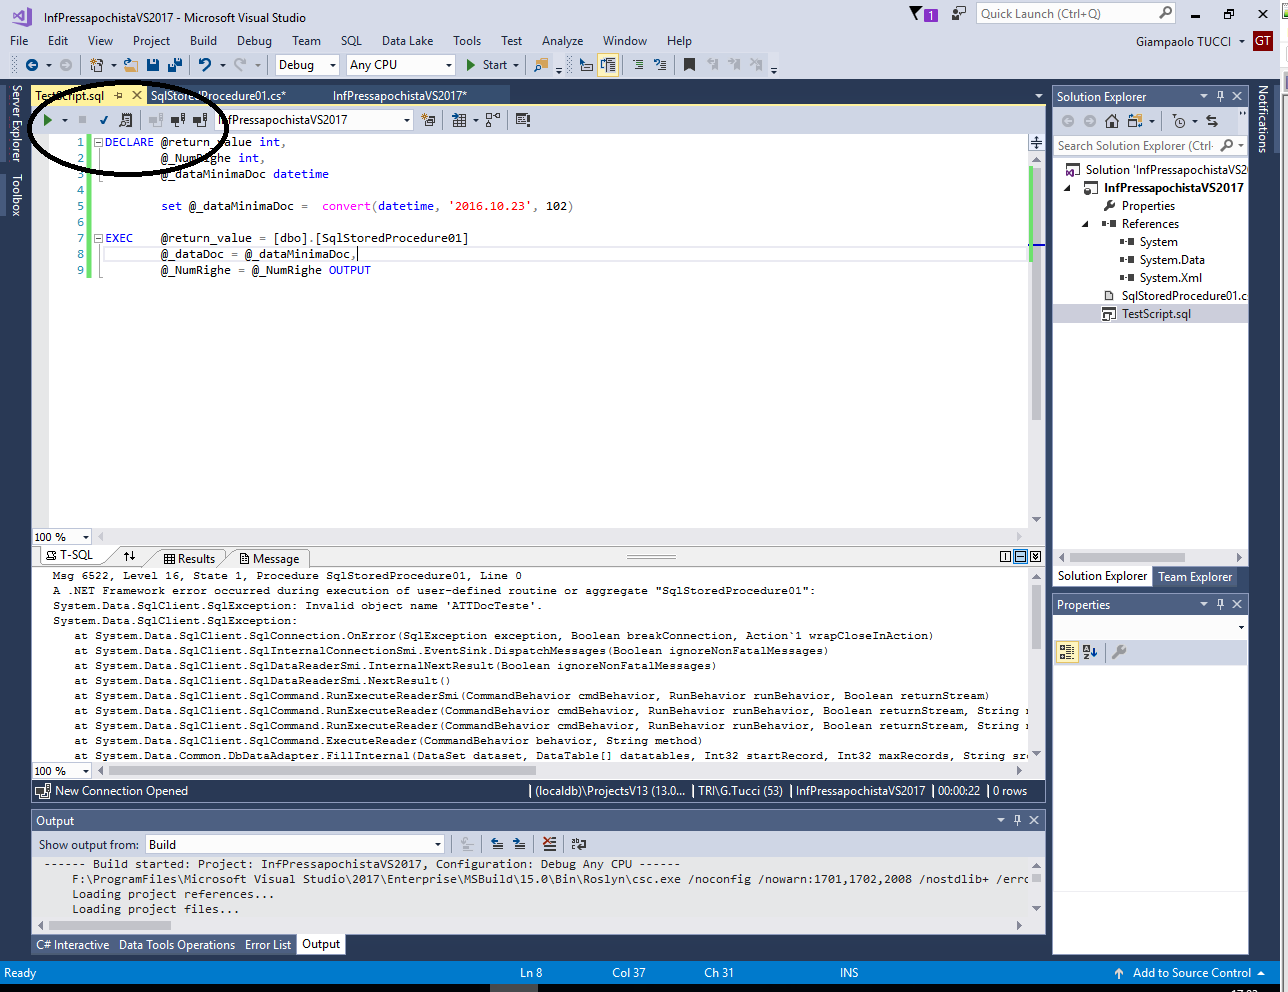Click the Start debugging button
Viewport: 1288px width, 992px height.
(493, 65)
